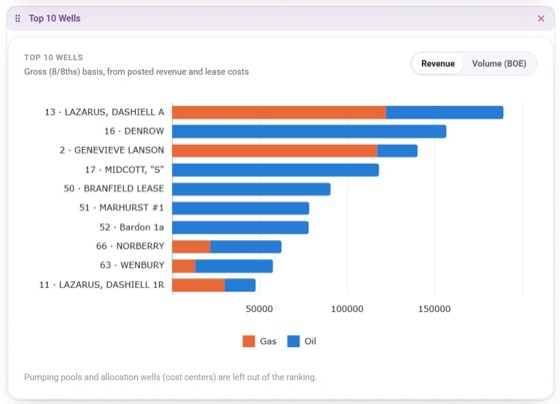The image size is (560, 404).
Task: Click the Gas legend label
Action: tap(268, 341)
